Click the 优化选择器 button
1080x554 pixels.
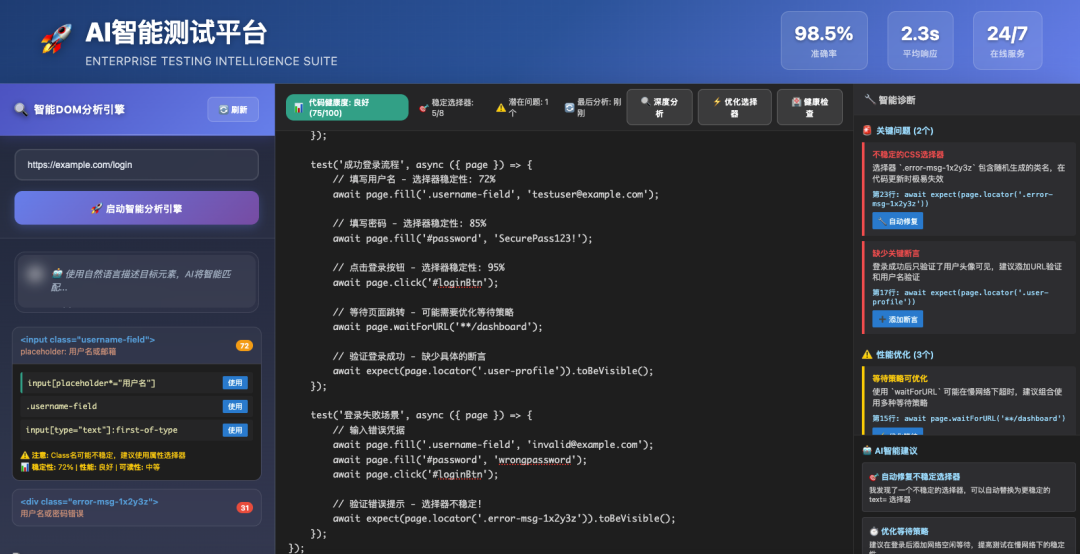click(x=734, y=107)
